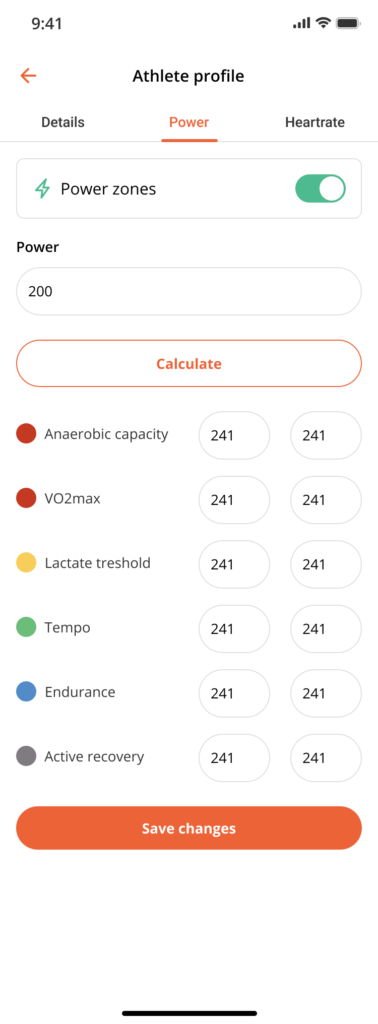The image size is (378, 1024).
Task: Click the red Anaerobic capacity color dot
Action: click(26, 434)
